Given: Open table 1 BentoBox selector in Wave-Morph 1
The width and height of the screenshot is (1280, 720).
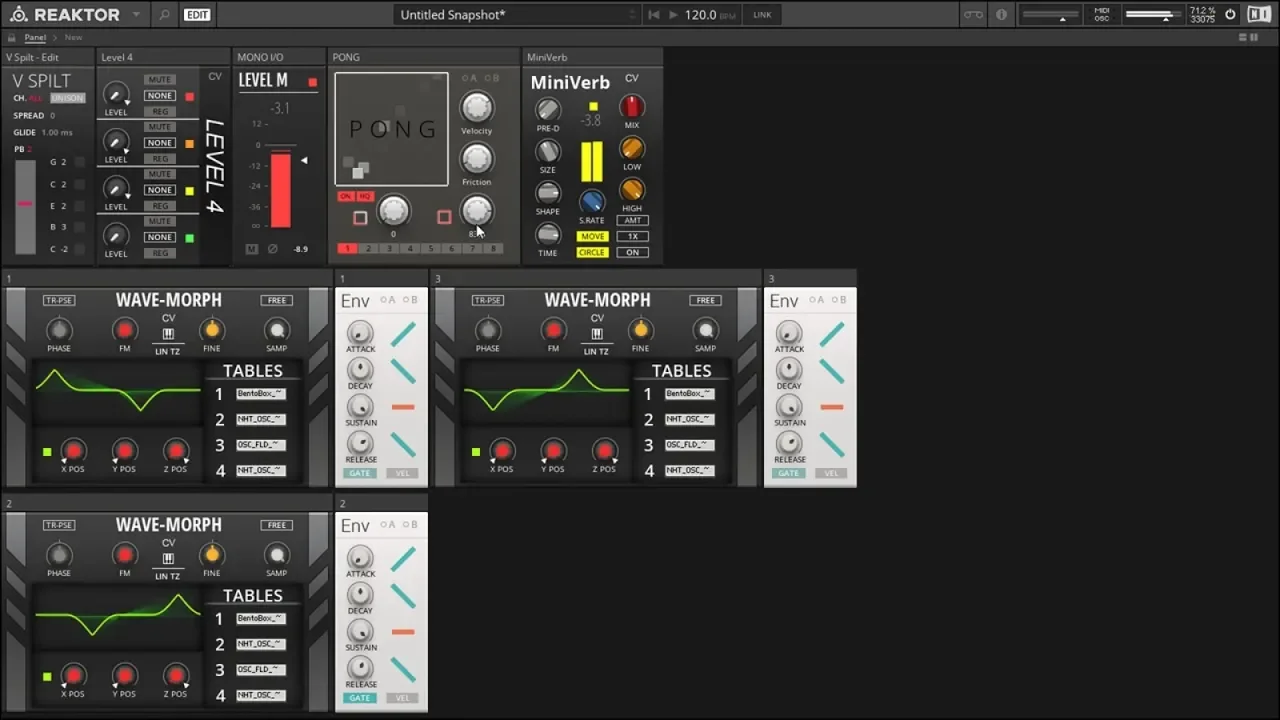Looking at the screenshot, I should click(x=261, y=394).
